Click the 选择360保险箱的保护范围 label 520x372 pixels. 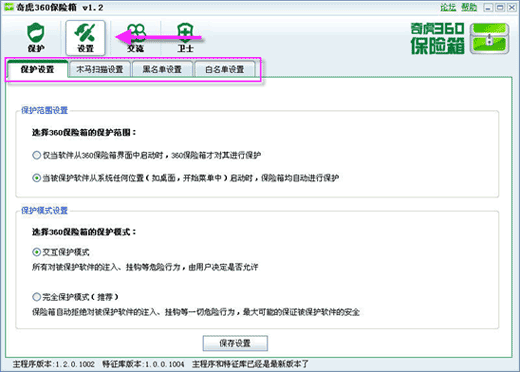click(84, 132)
